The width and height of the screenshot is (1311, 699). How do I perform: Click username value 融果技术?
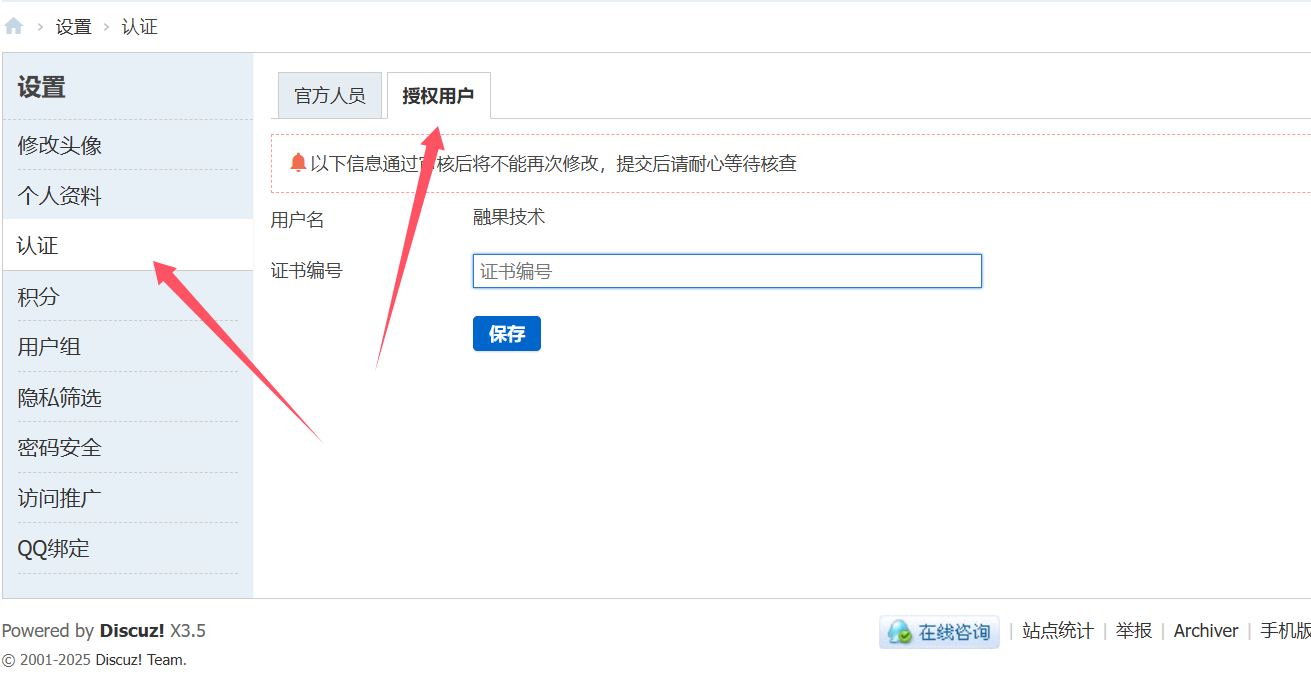coord(509,217)
